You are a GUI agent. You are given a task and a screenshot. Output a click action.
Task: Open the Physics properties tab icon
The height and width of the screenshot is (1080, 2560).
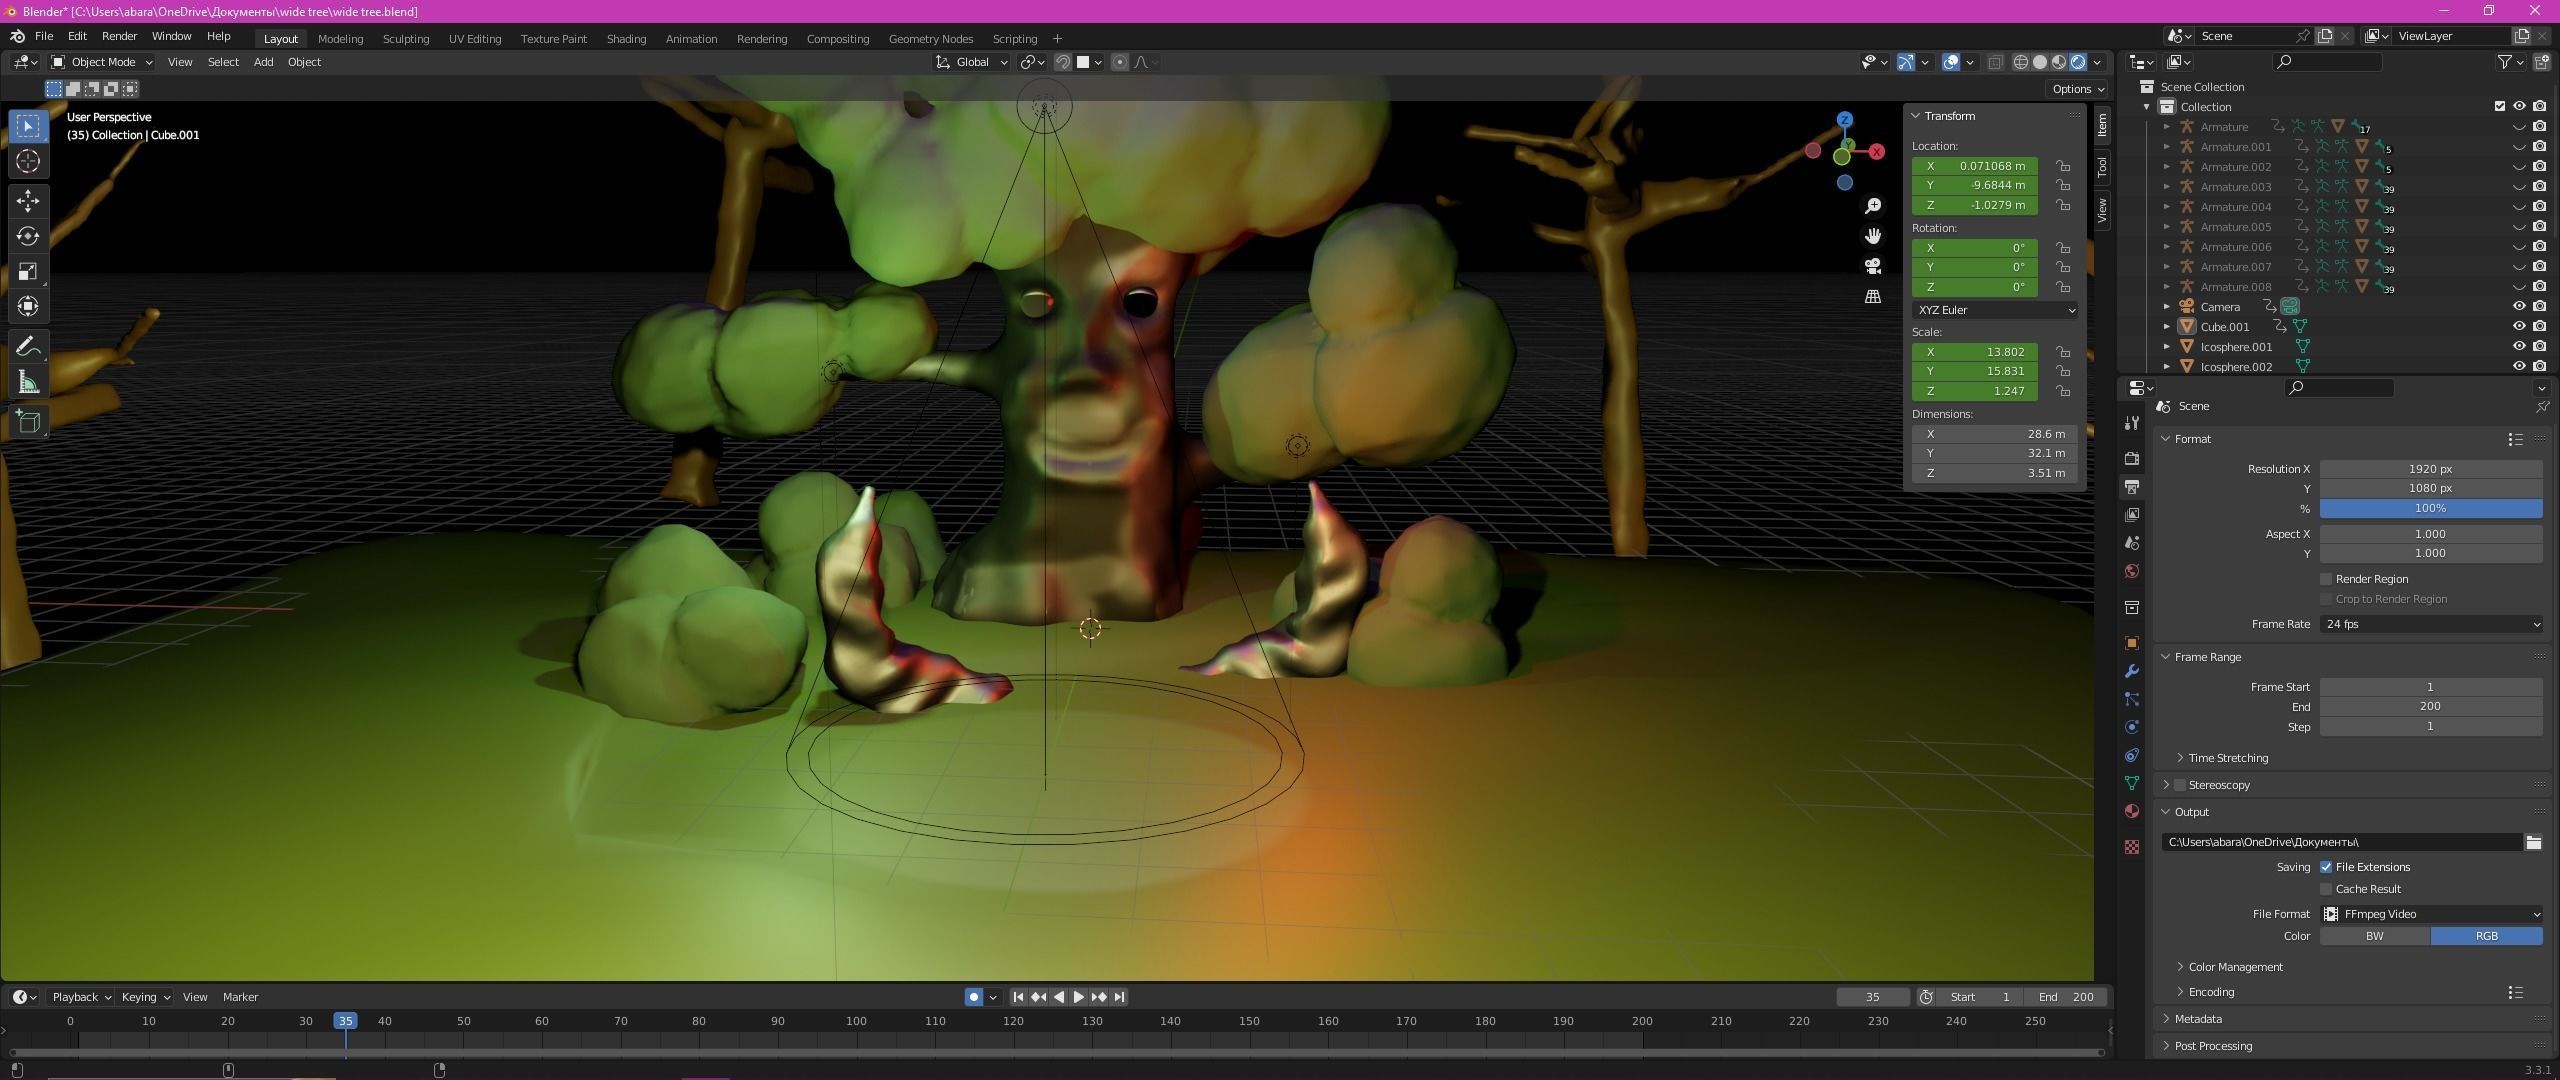[2132, 727]
